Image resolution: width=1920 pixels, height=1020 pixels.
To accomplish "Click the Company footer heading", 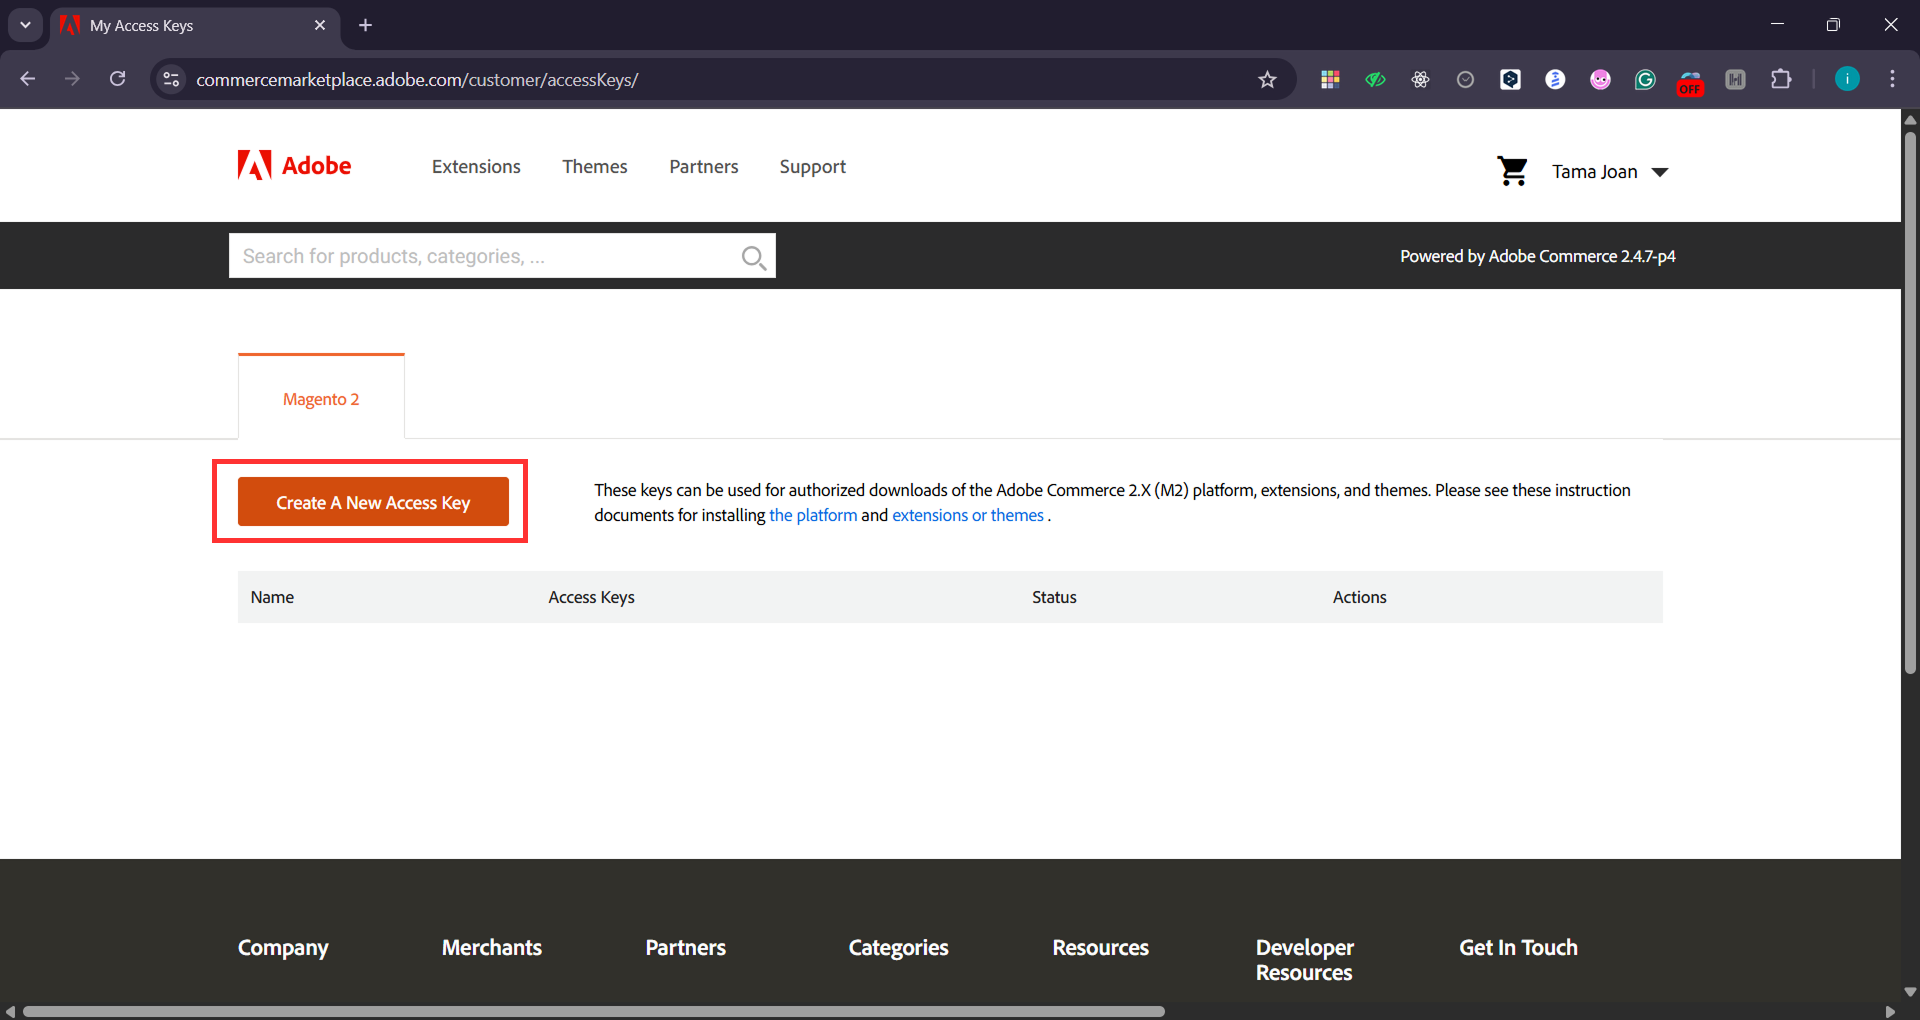I will (x=283, y=948).
